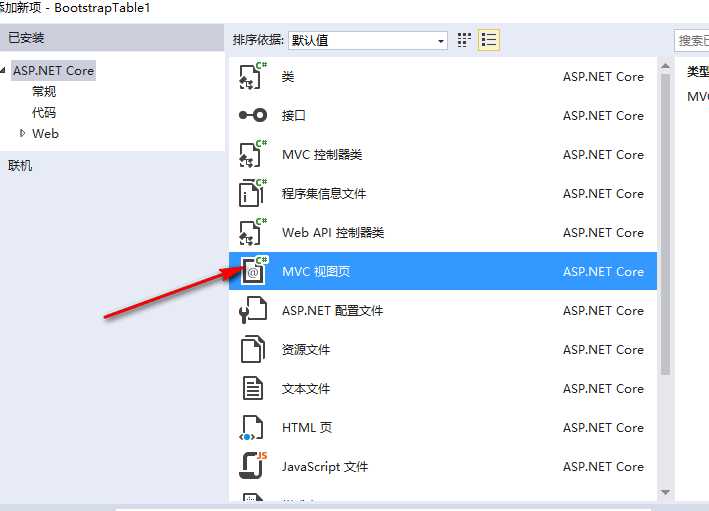
Task: Click the MVC 视图页 template name
Action: pos(316,271)
